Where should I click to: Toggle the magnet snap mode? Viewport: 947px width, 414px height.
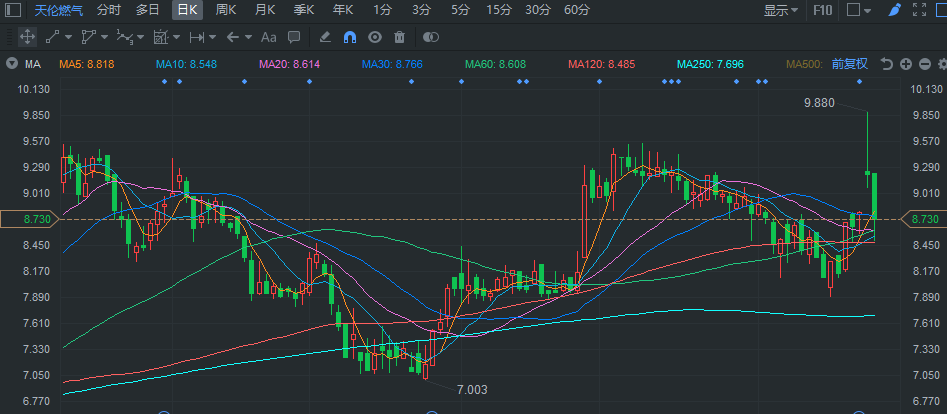coord(350,37)
